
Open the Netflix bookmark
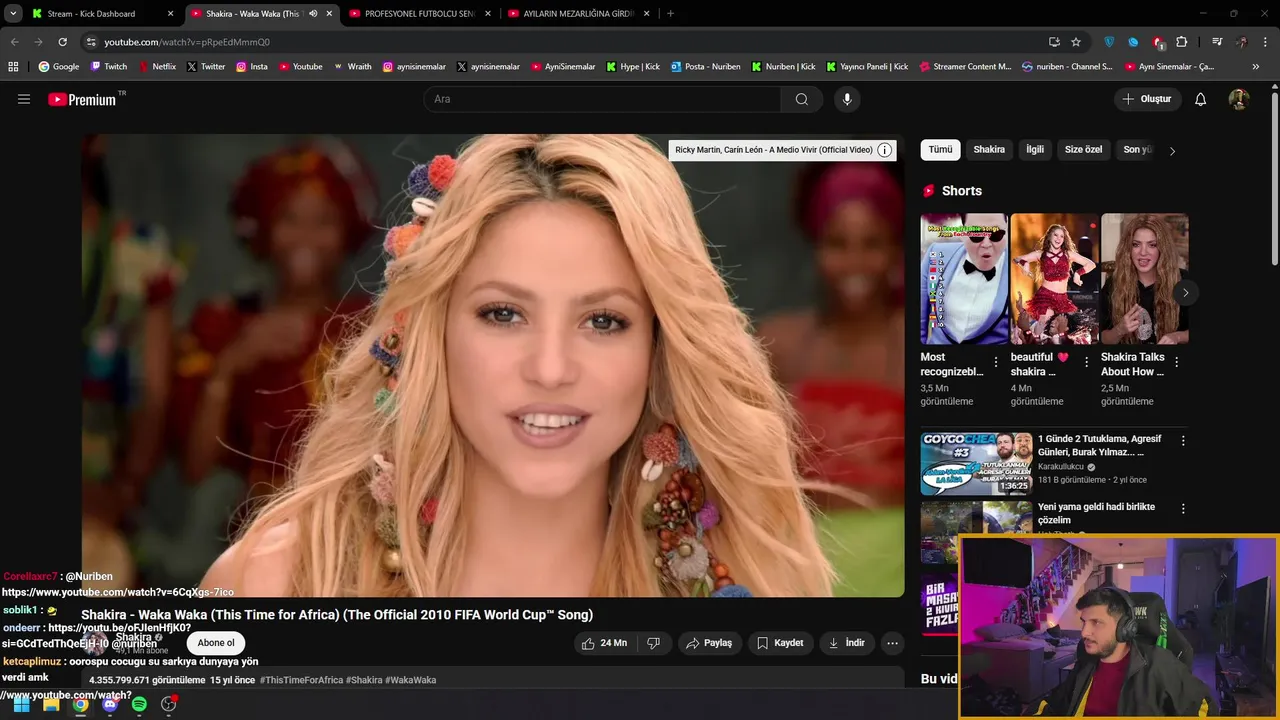(x=157, y=67)
